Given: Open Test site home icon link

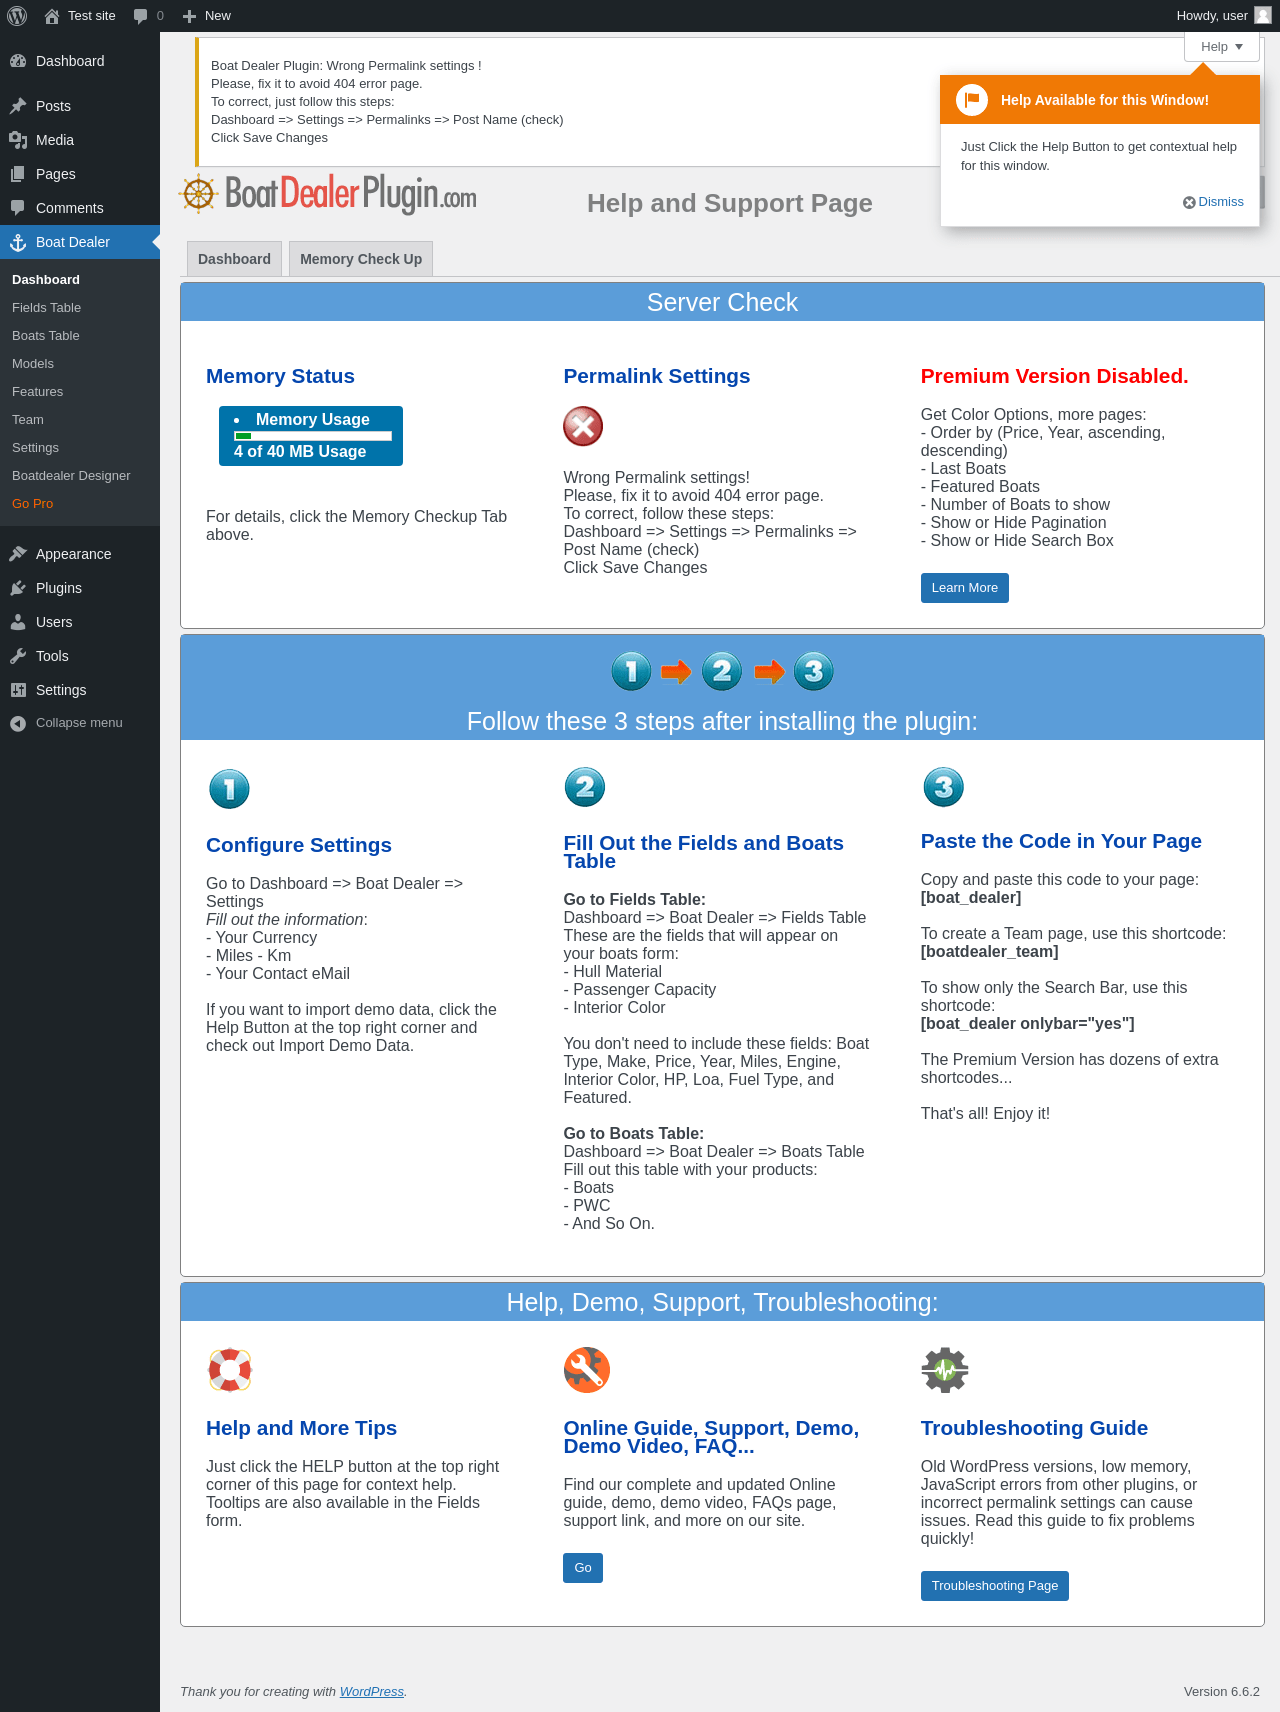Looking at the screenshot, I should coord(52,16).
